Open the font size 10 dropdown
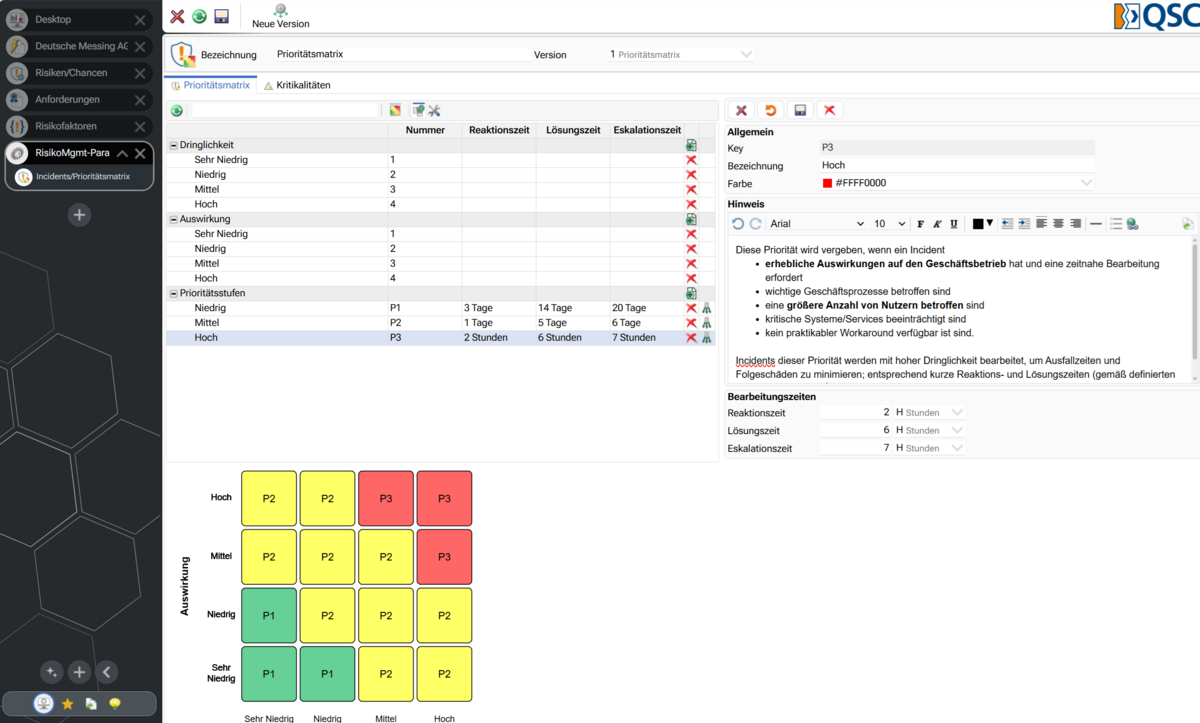1200x723 pixels. point(902,224)
